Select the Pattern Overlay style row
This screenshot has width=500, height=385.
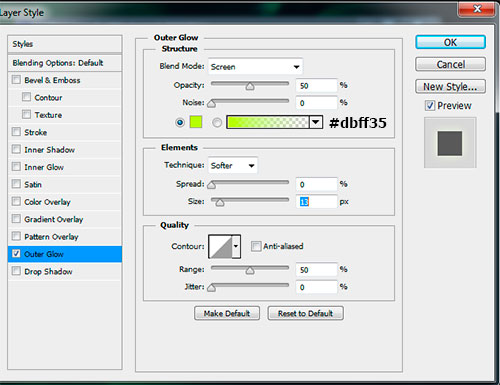click(65, 237)
